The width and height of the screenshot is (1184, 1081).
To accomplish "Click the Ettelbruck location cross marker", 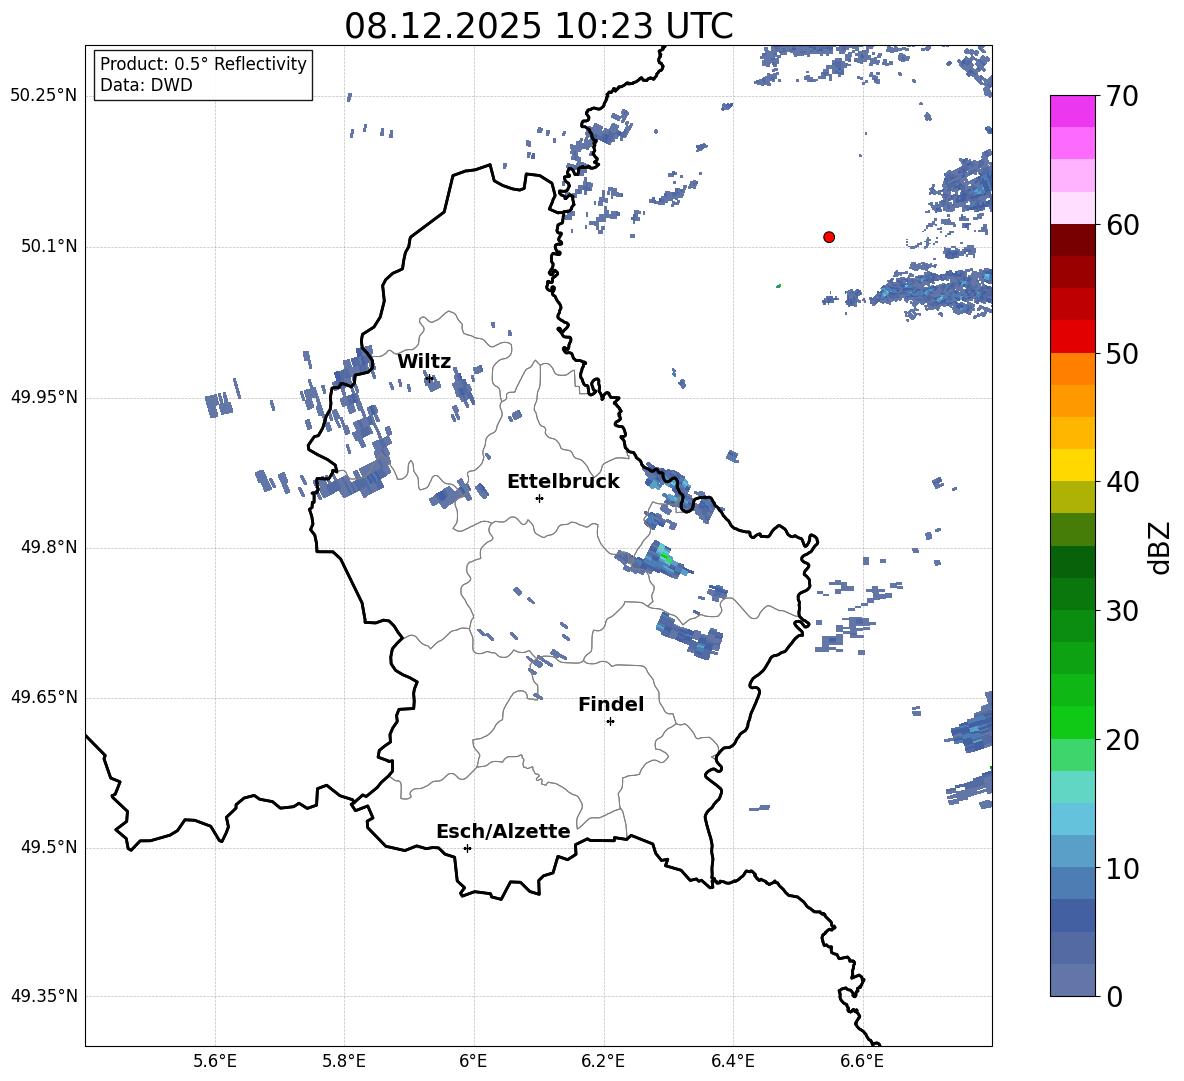I will pos(539,498).
